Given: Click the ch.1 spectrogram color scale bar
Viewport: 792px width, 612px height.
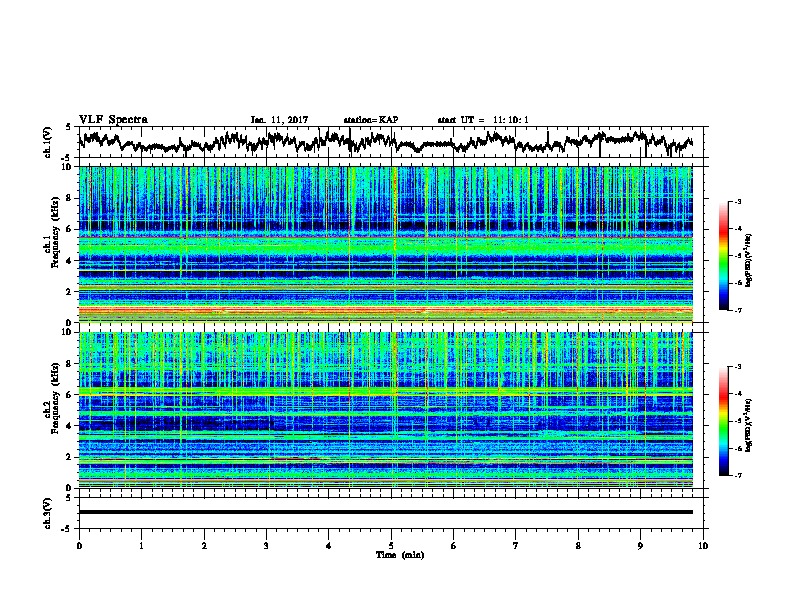Looking at the screenshot, I should pyautogui.click(x=723, y=256).
